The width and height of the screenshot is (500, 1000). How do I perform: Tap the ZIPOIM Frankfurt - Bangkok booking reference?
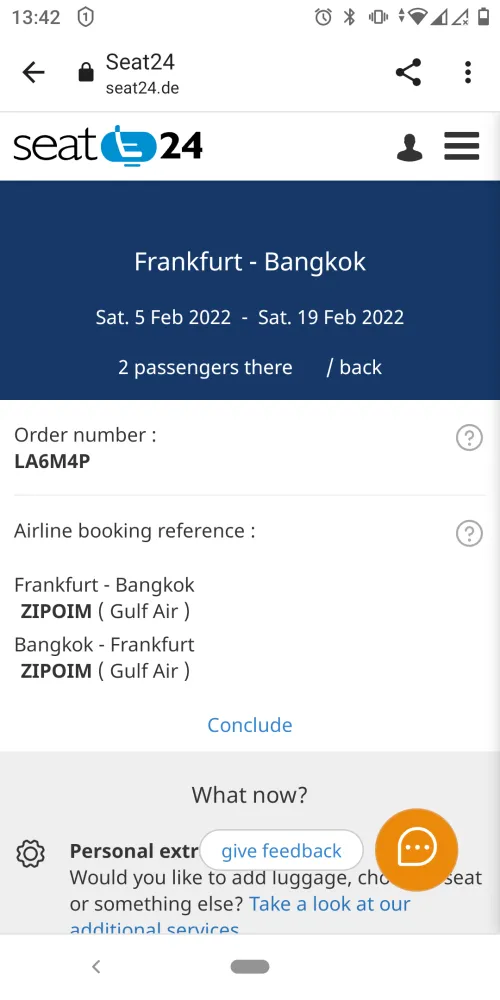click(56, 611)
